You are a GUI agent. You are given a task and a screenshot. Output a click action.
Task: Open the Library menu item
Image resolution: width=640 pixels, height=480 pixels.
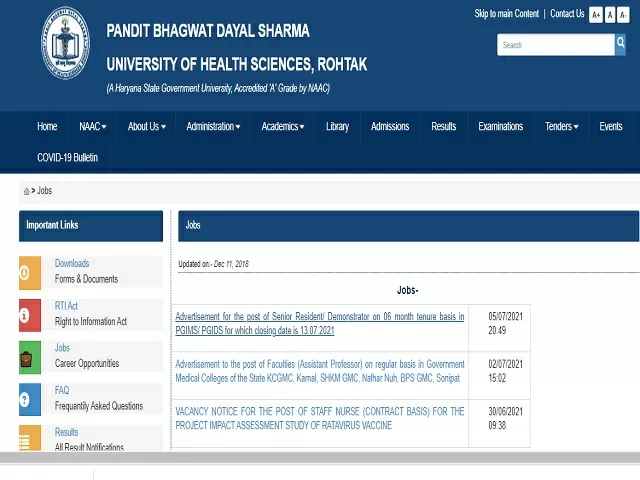[338, 127]
